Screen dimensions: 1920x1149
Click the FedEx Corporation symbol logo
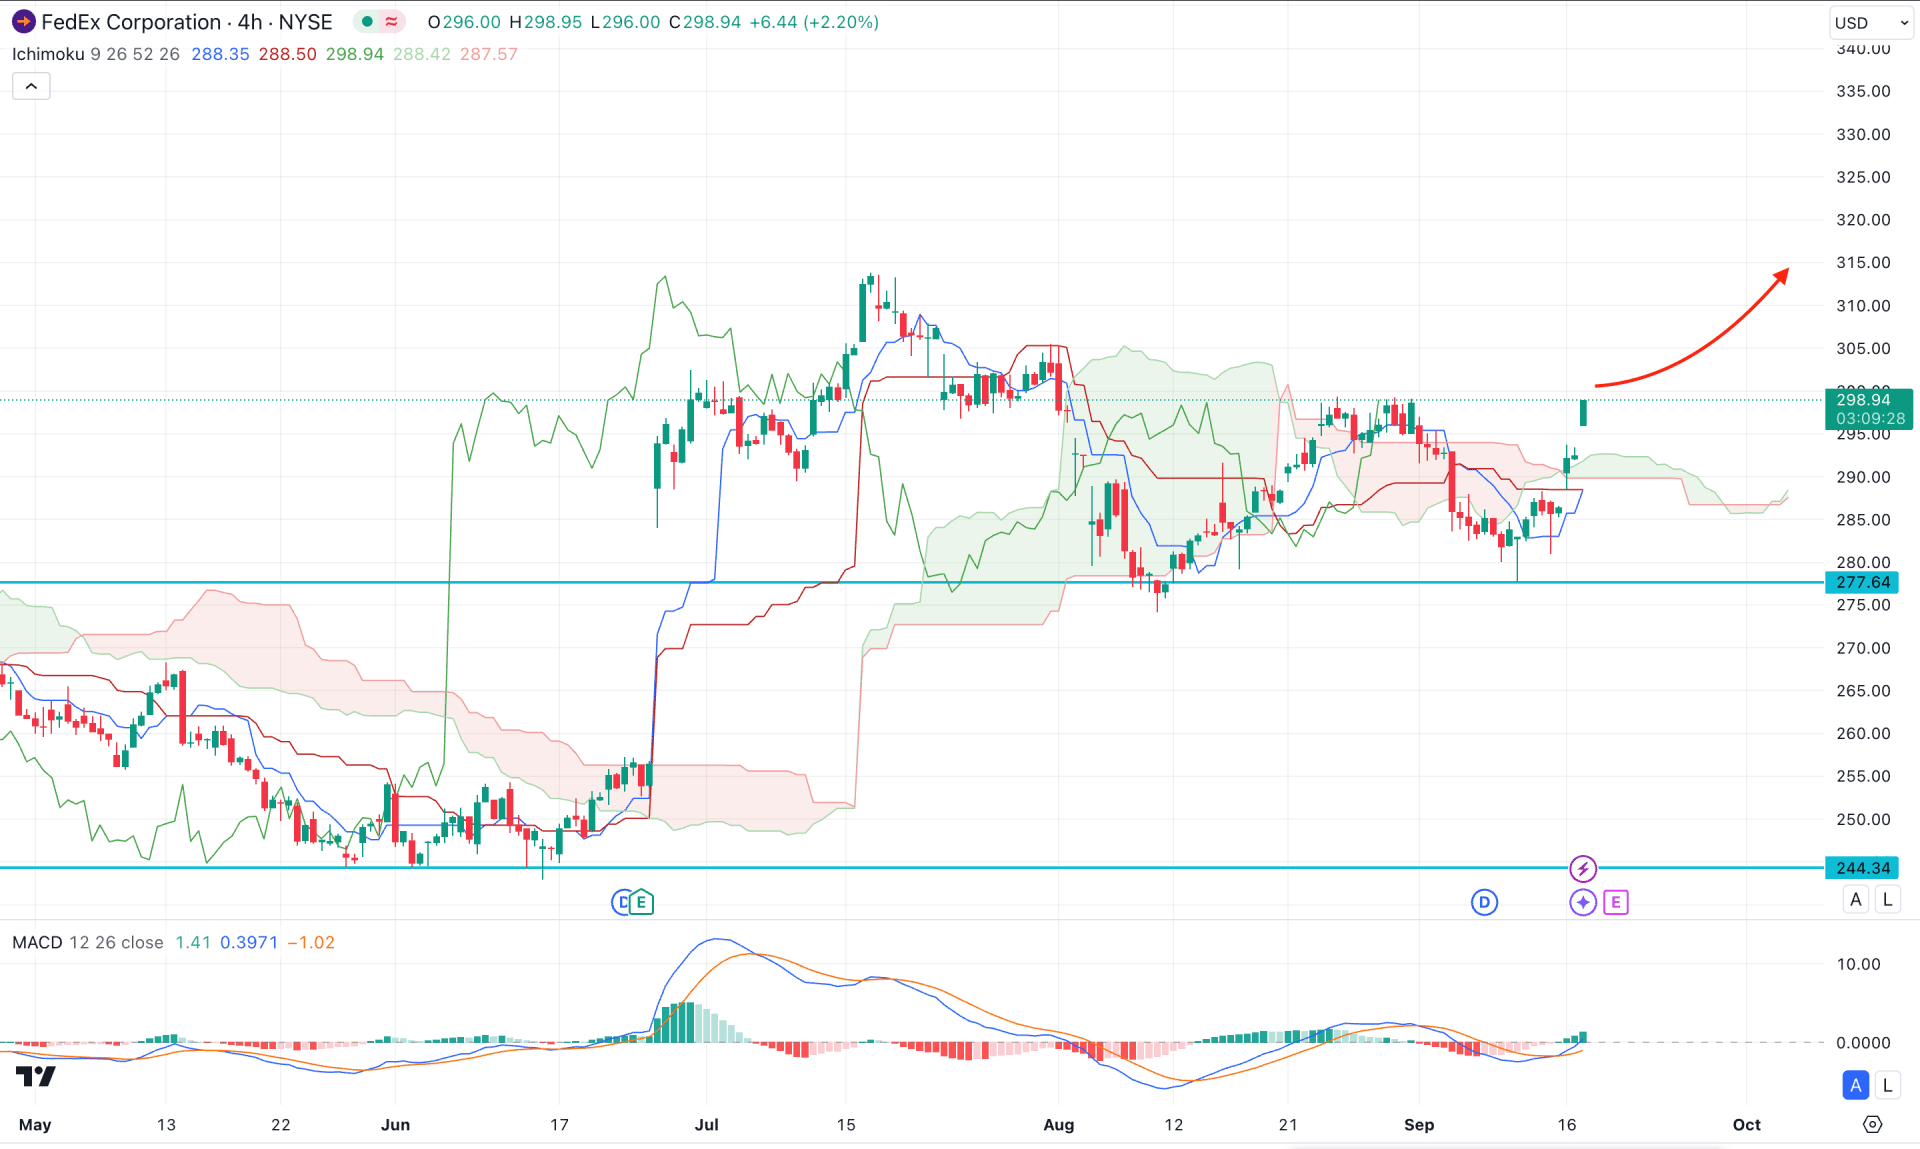[23, 21]
